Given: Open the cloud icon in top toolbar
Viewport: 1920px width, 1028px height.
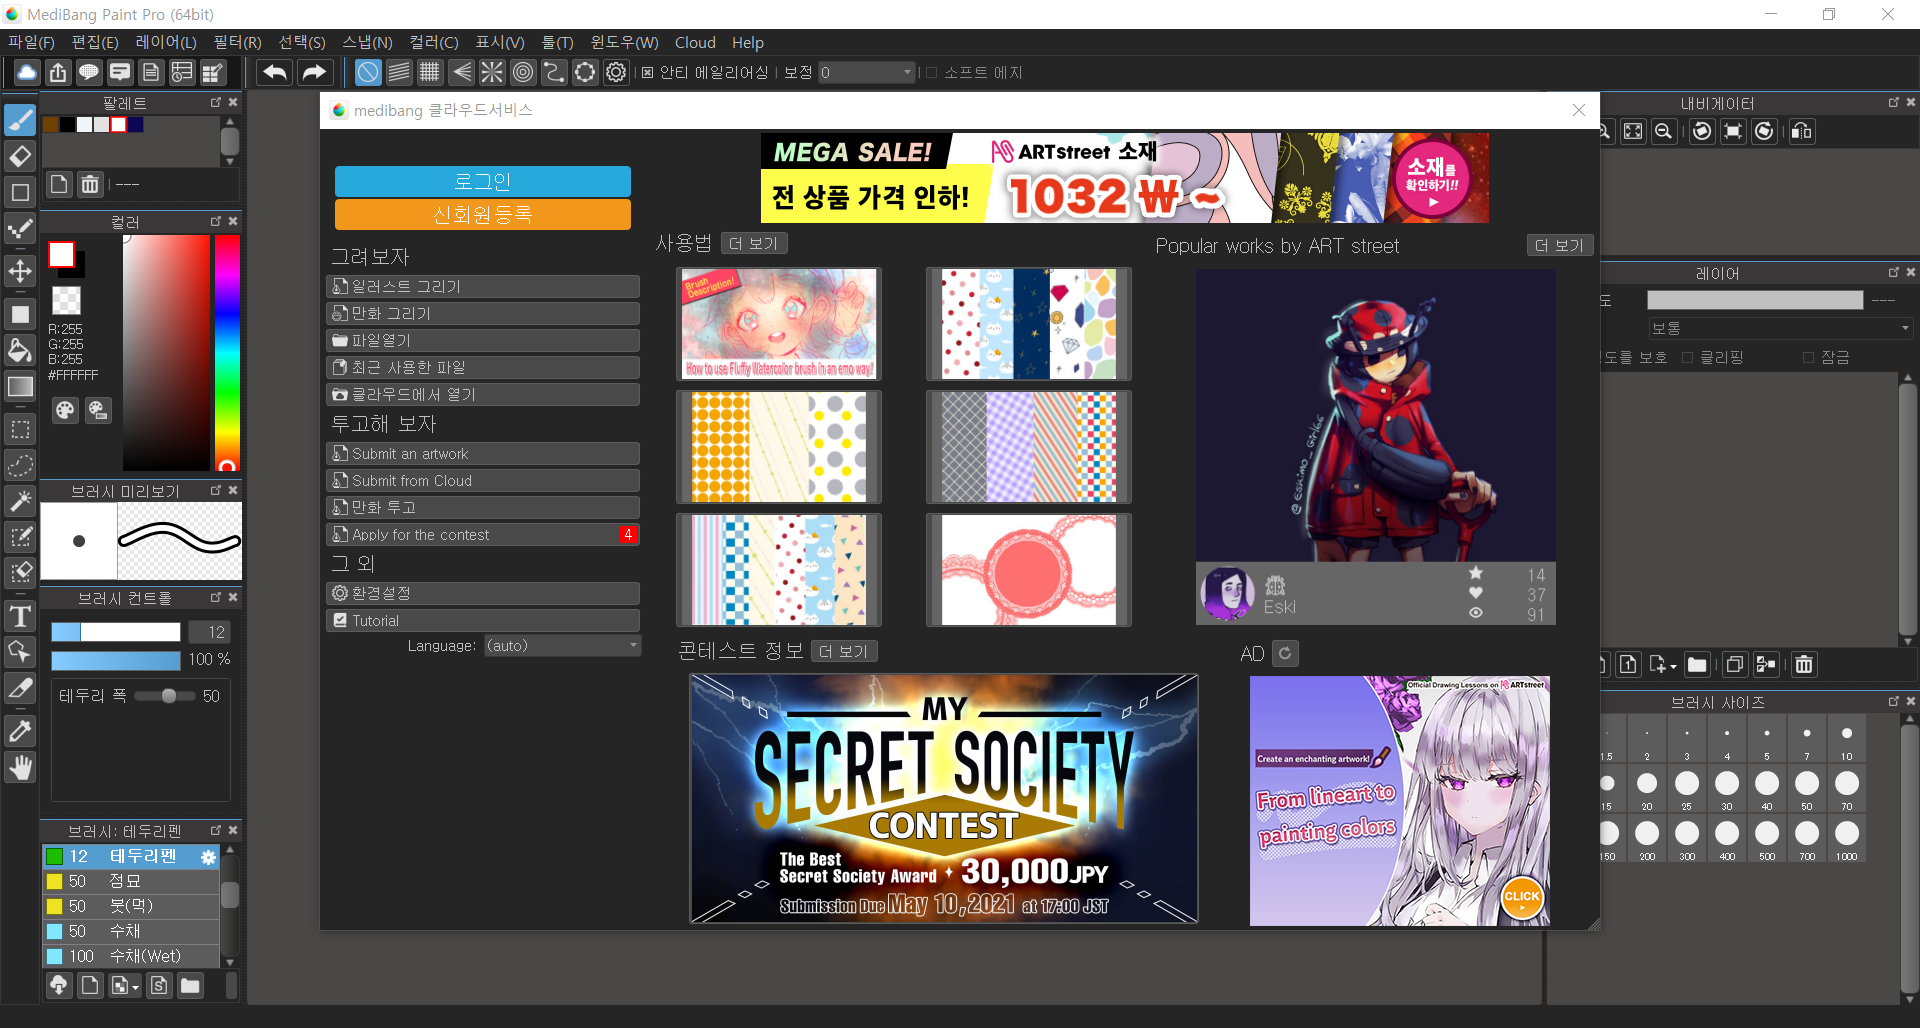Looking at the screenshot, I should click(x=26, y=72).
